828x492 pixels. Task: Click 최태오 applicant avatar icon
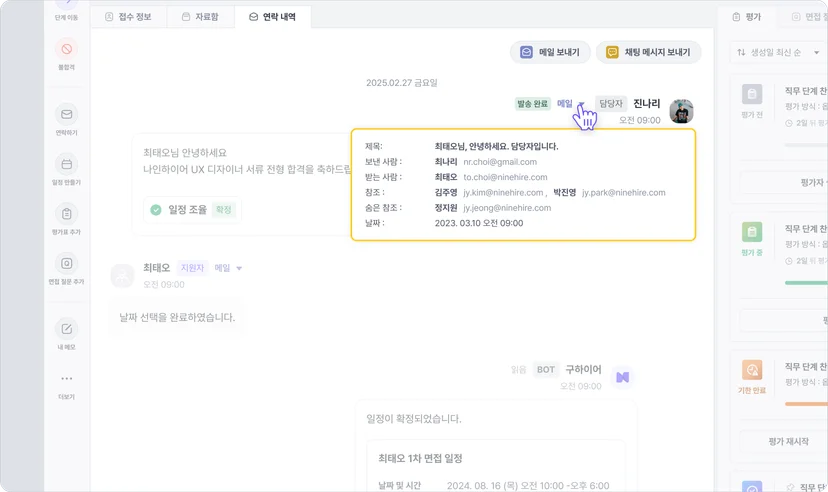pyautogui.click(x=123, y=276)
